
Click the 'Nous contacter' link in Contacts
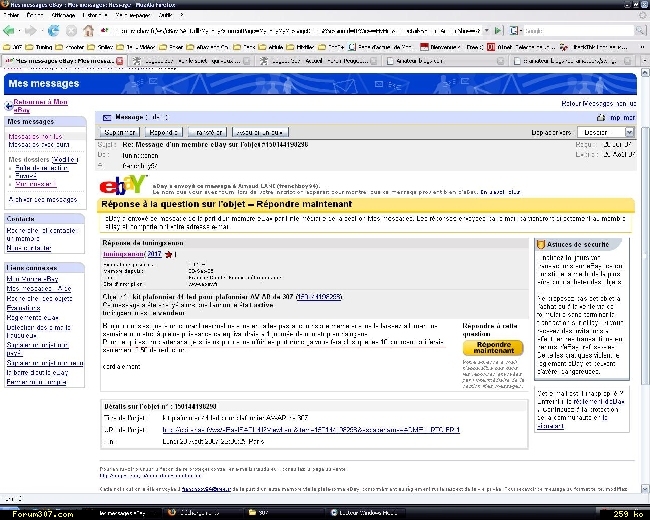point(29,248)
